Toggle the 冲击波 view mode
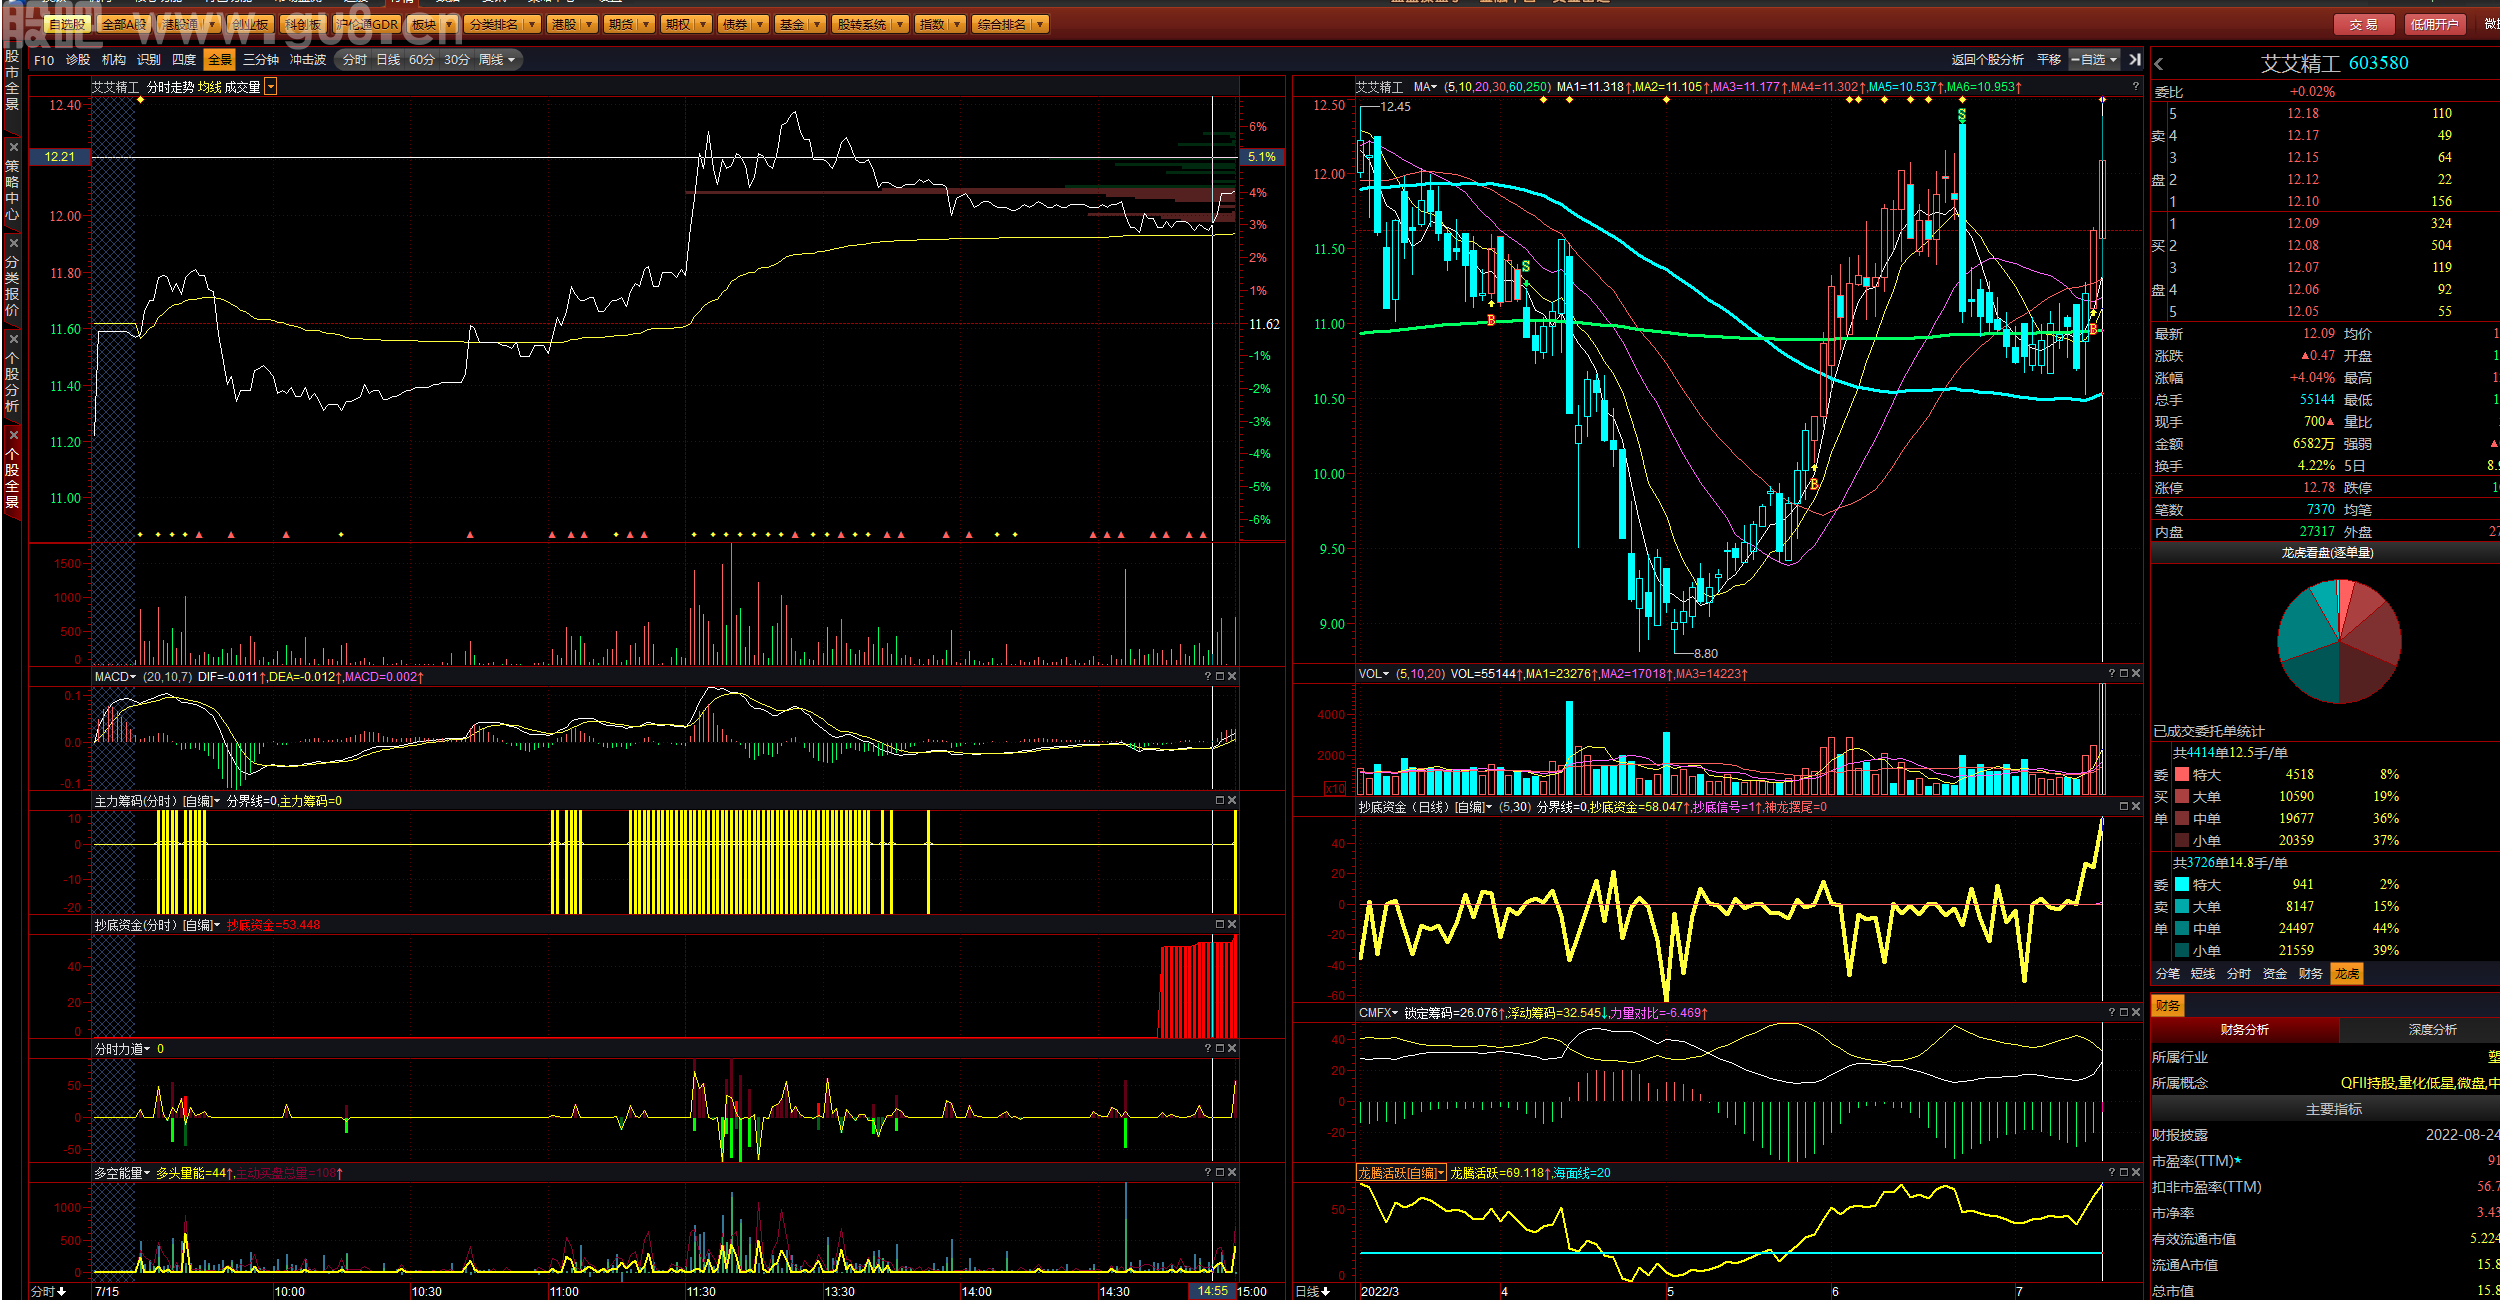The image size is (2500, 1300). click(x=308, y=60)
